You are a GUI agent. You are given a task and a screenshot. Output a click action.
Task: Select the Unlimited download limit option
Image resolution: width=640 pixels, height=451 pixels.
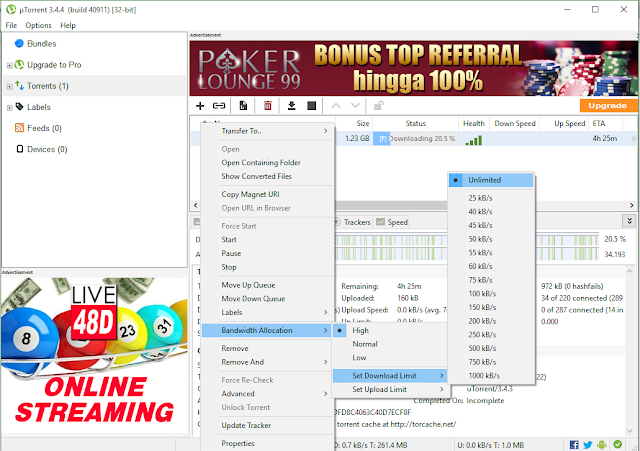(x=491, y=180)
